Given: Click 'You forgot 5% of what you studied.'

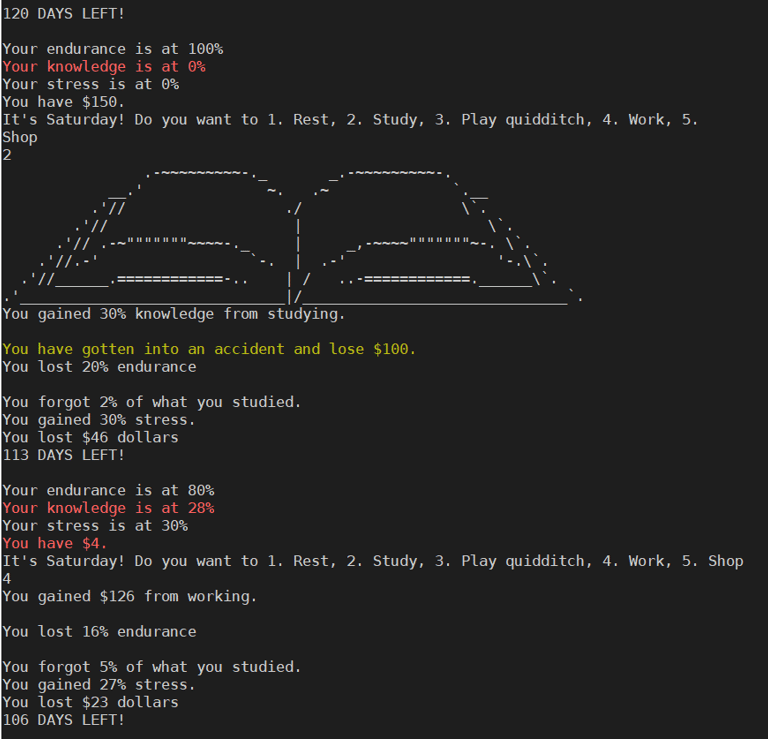Looking at the screenshot, I should click(x=152, y=667).
